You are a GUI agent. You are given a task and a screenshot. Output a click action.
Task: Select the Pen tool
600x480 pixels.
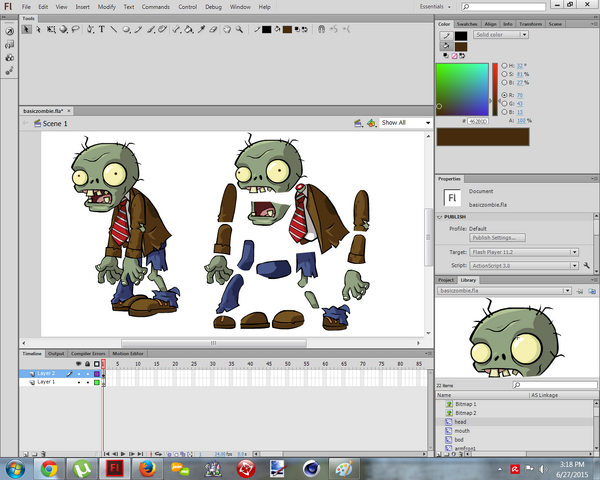90,29
